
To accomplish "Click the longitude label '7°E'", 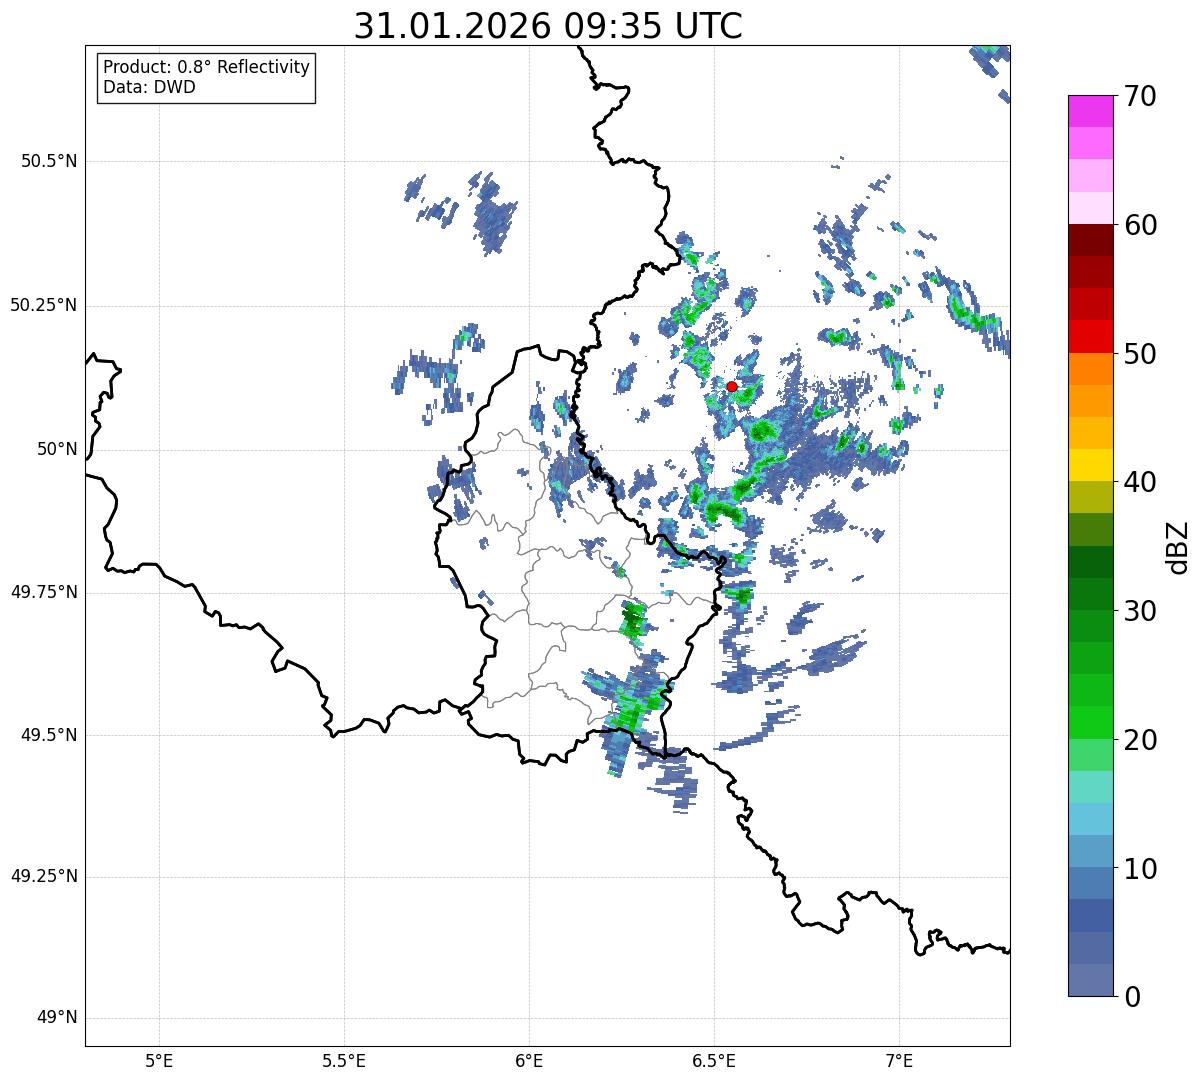I will point(899,1060).
